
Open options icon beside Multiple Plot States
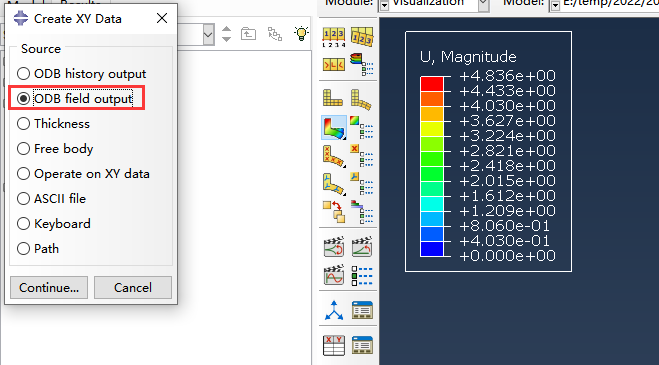pyautogui.click(x=362, y=212)
